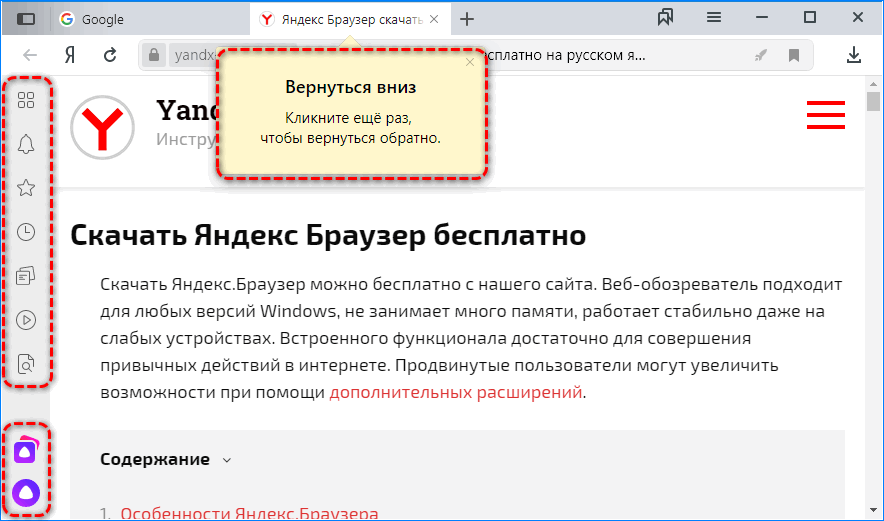Close the Вернуться вниз tooltip popup
884x521 pixels.
(x=470, y=62)
